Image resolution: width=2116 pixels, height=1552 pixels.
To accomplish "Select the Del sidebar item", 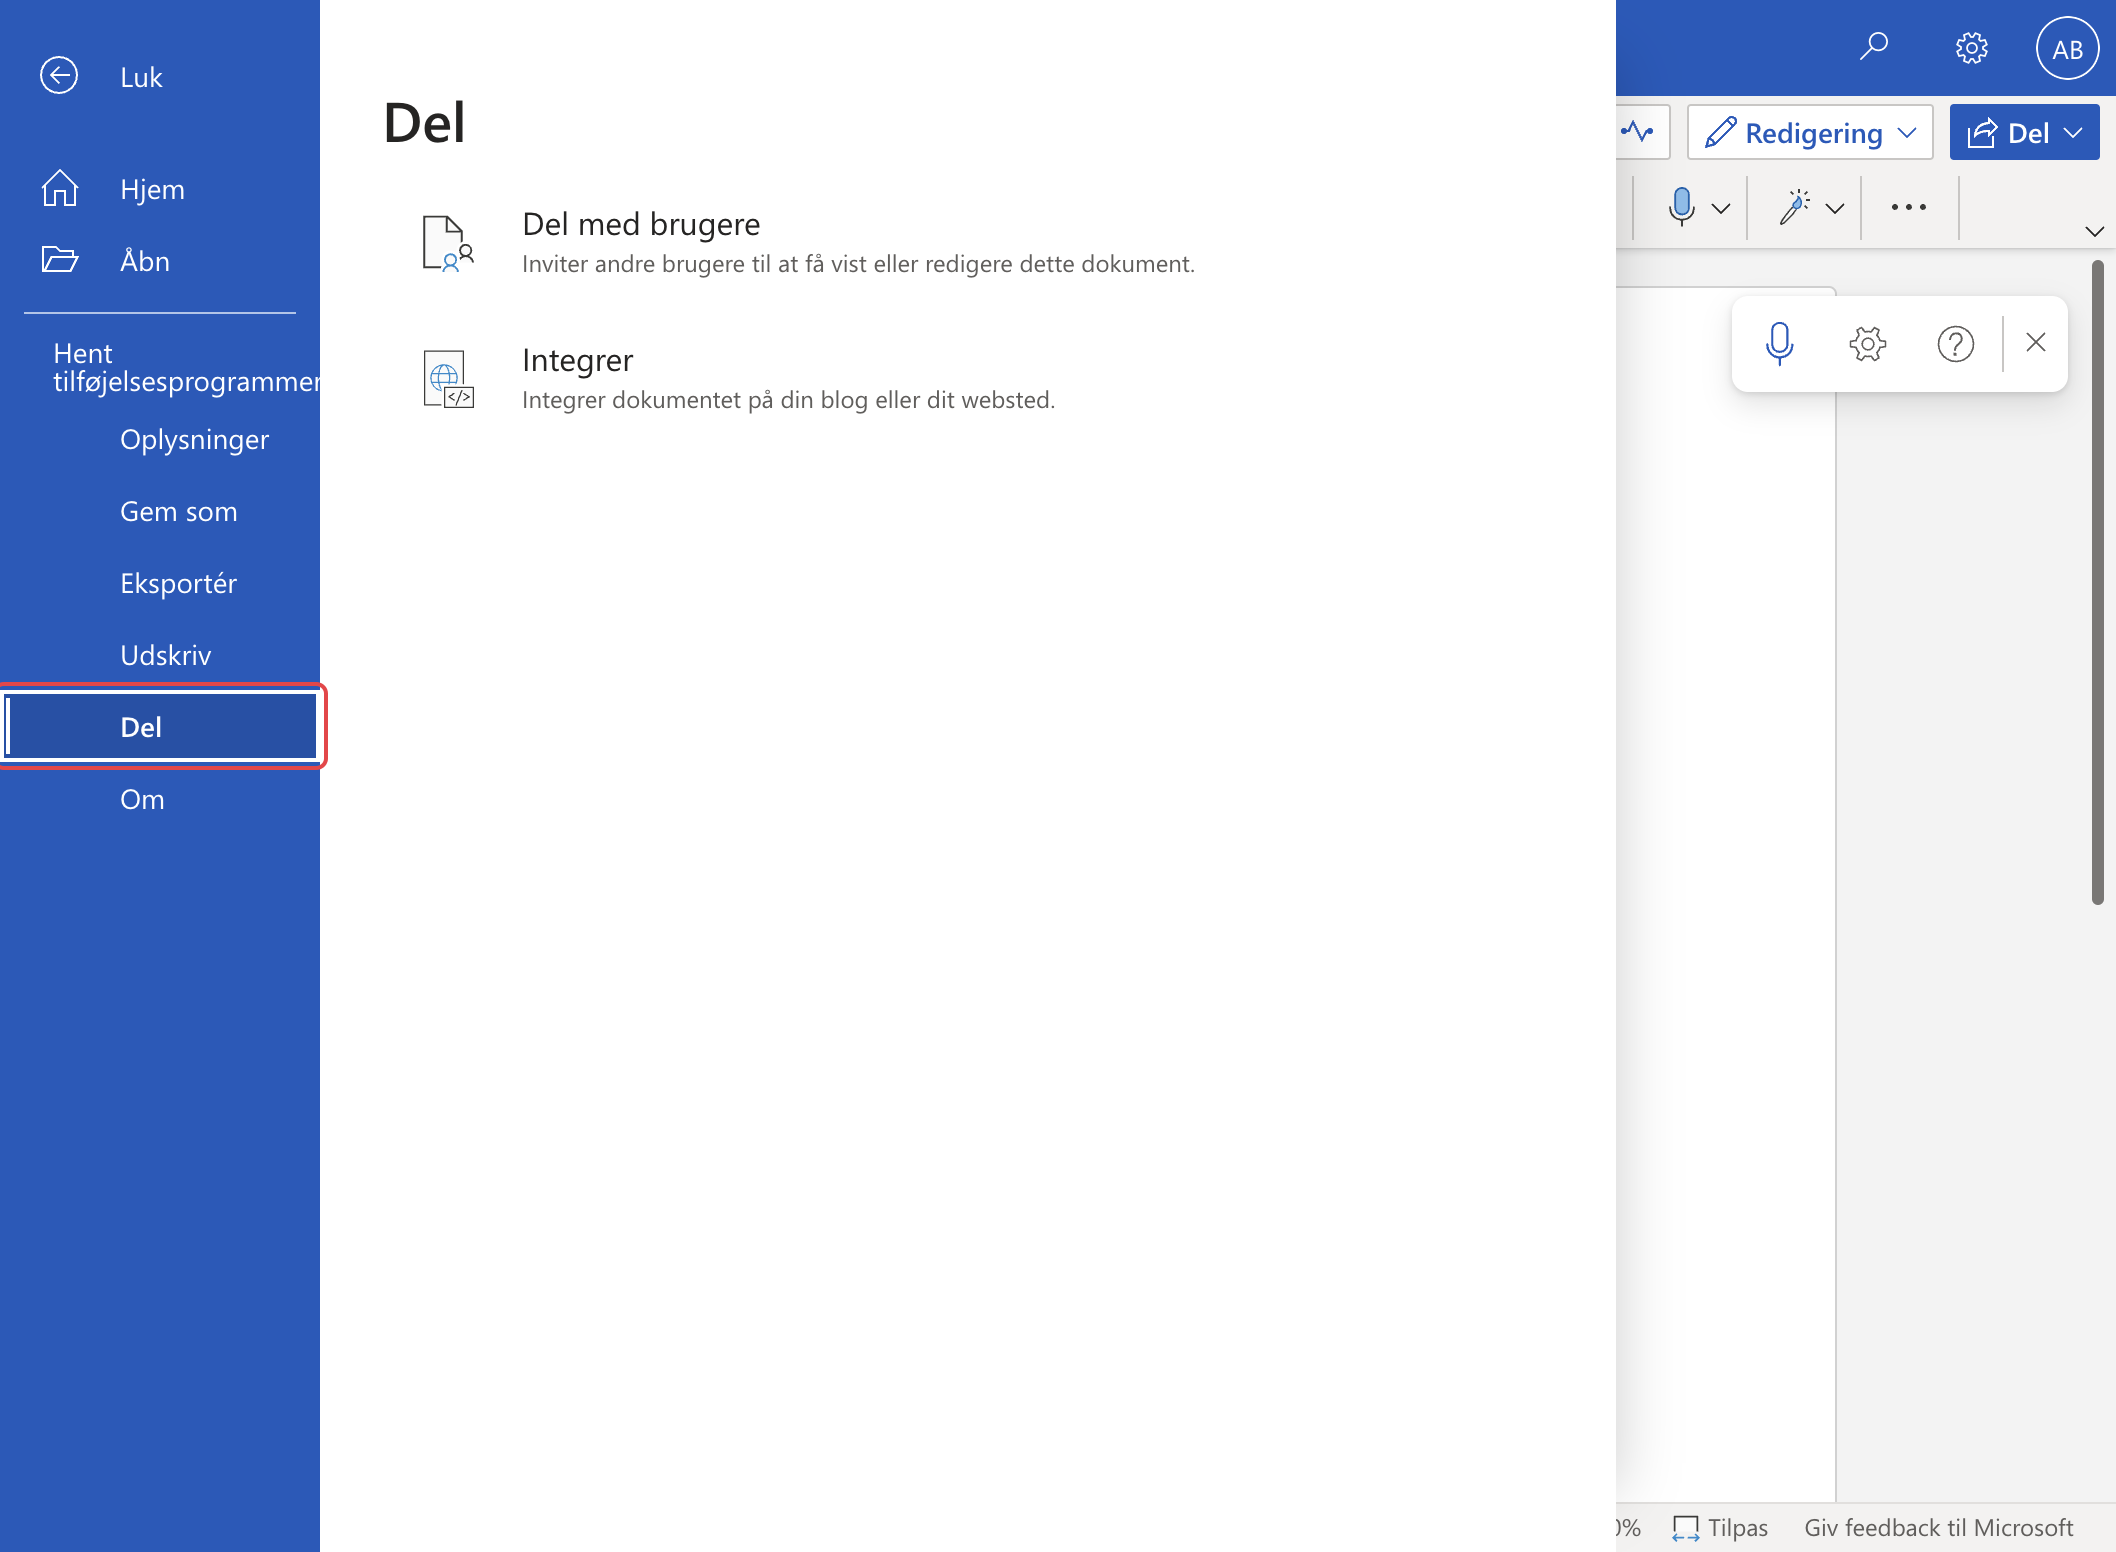I will point(161,727).
